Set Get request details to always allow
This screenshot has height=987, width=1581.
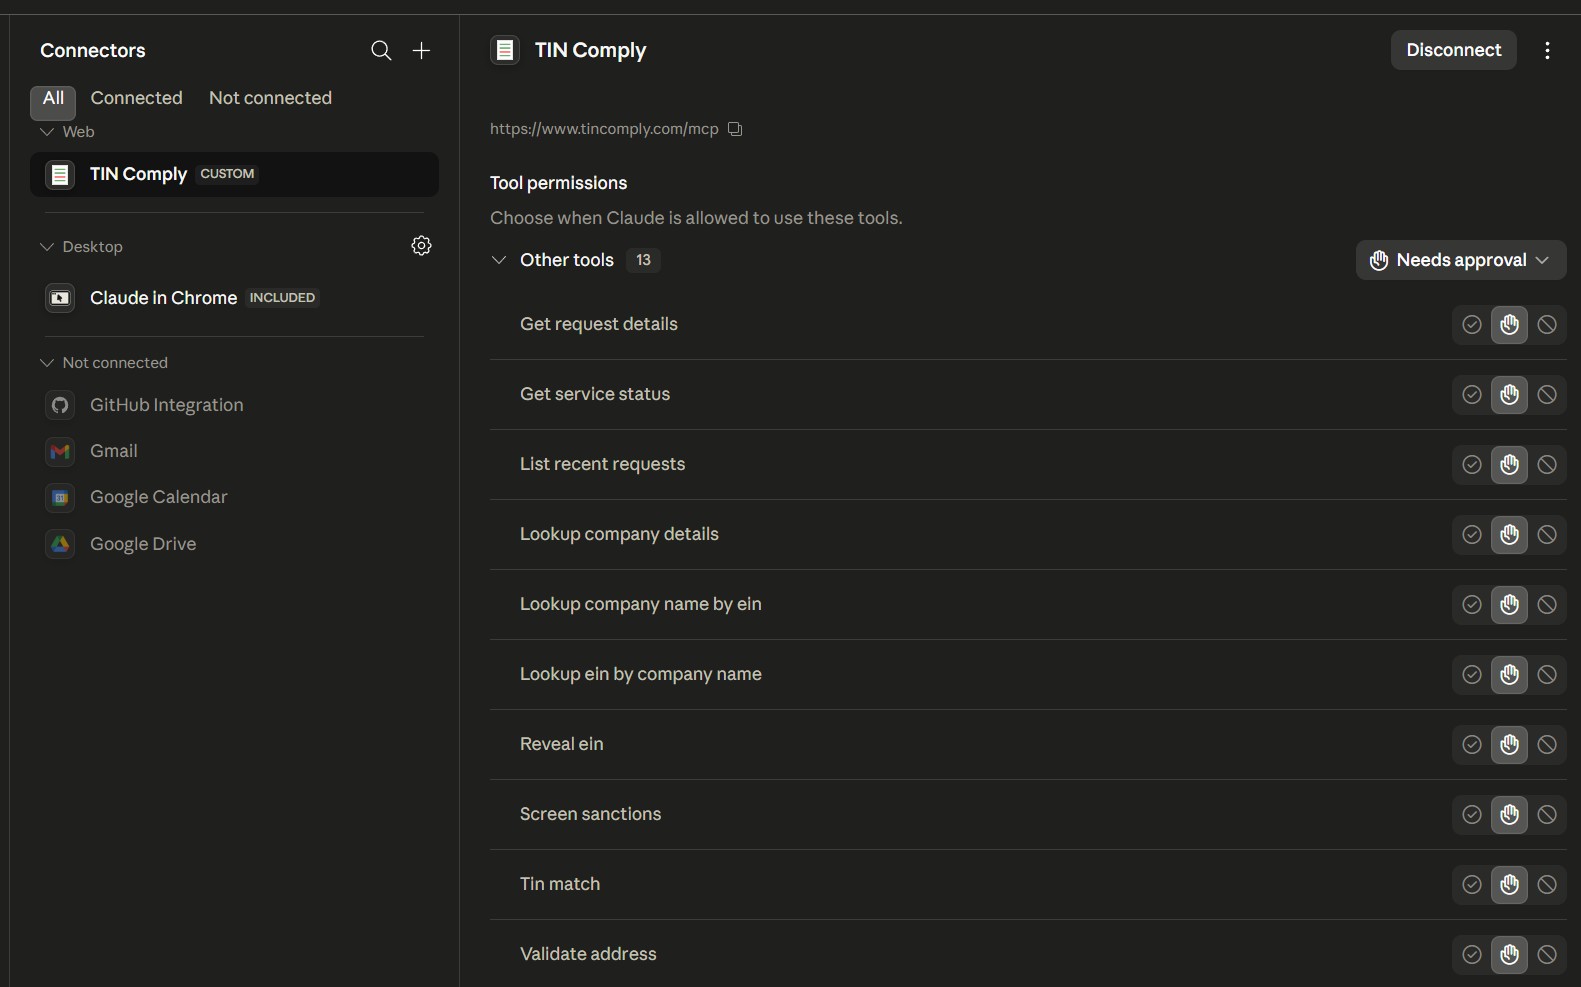(1472, 324)
